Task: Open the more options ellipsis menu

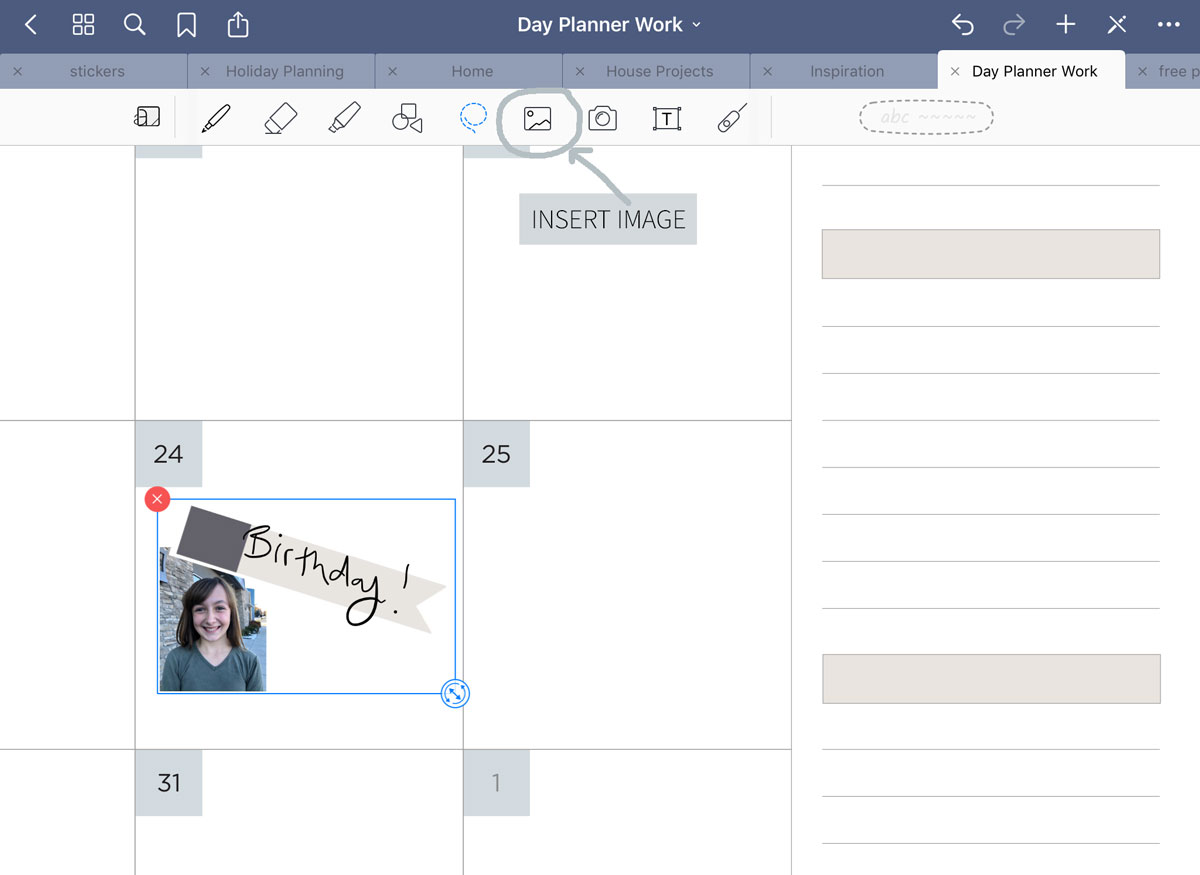Action: coord(1169,25)
